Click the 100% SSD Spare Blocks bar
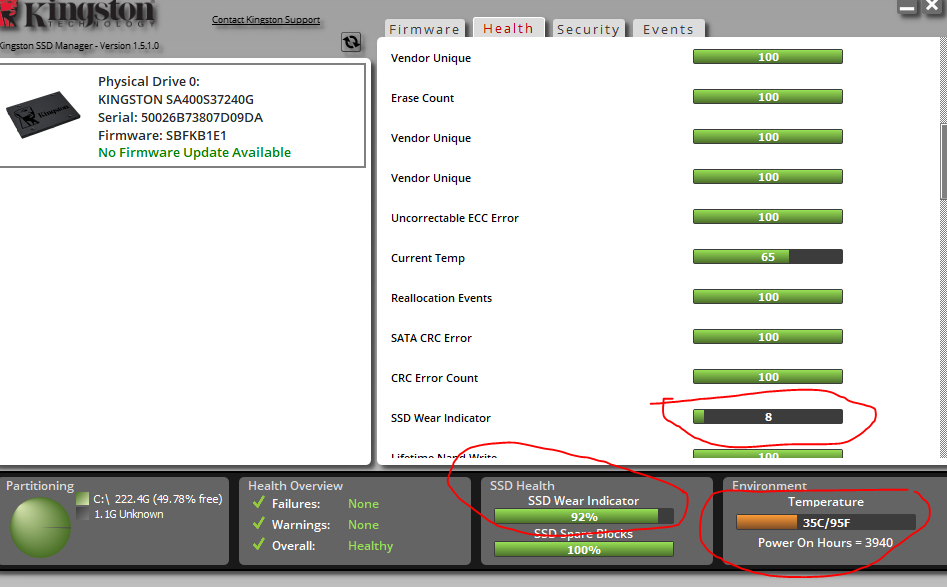The width and height of the screenshot is (947, 587). 583,550
